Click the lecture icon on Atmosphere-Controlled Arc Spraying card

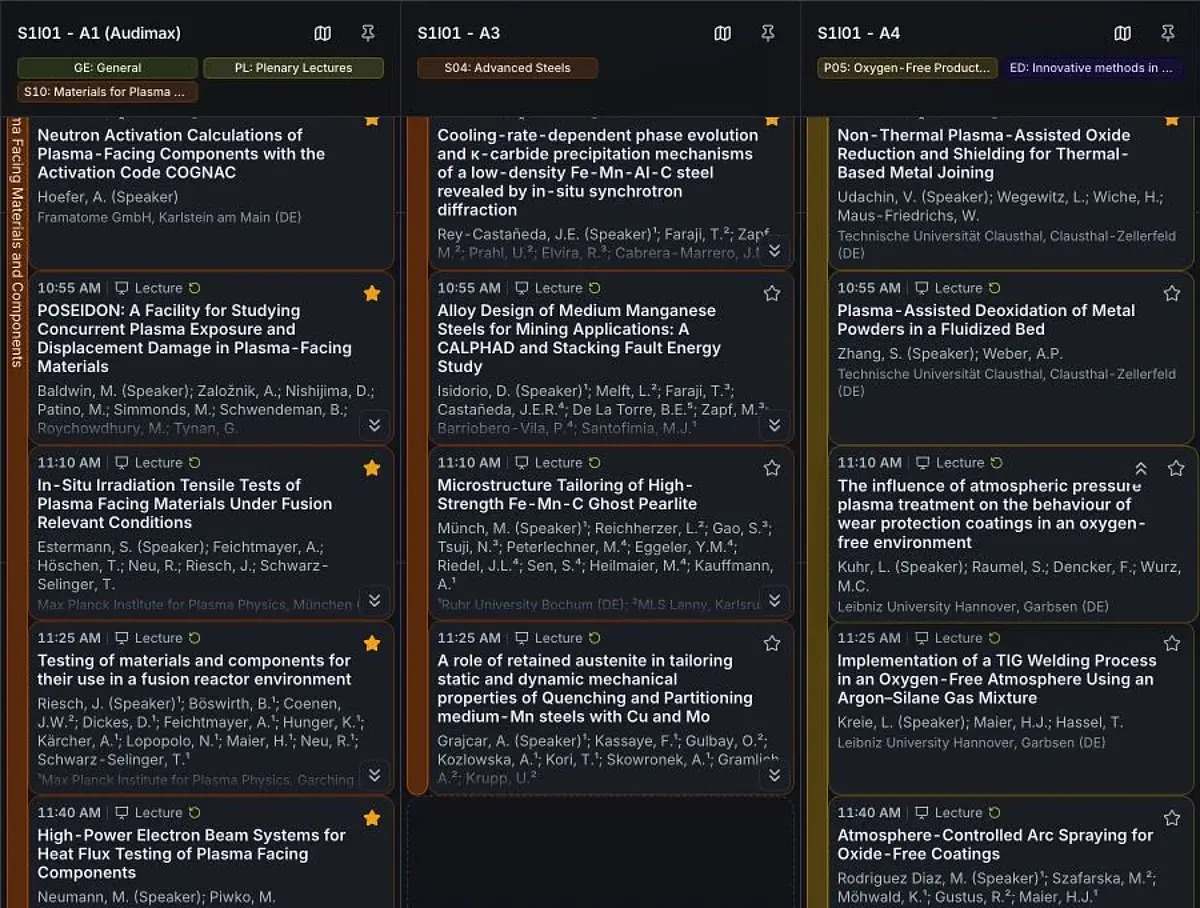[x=921, y=813]
